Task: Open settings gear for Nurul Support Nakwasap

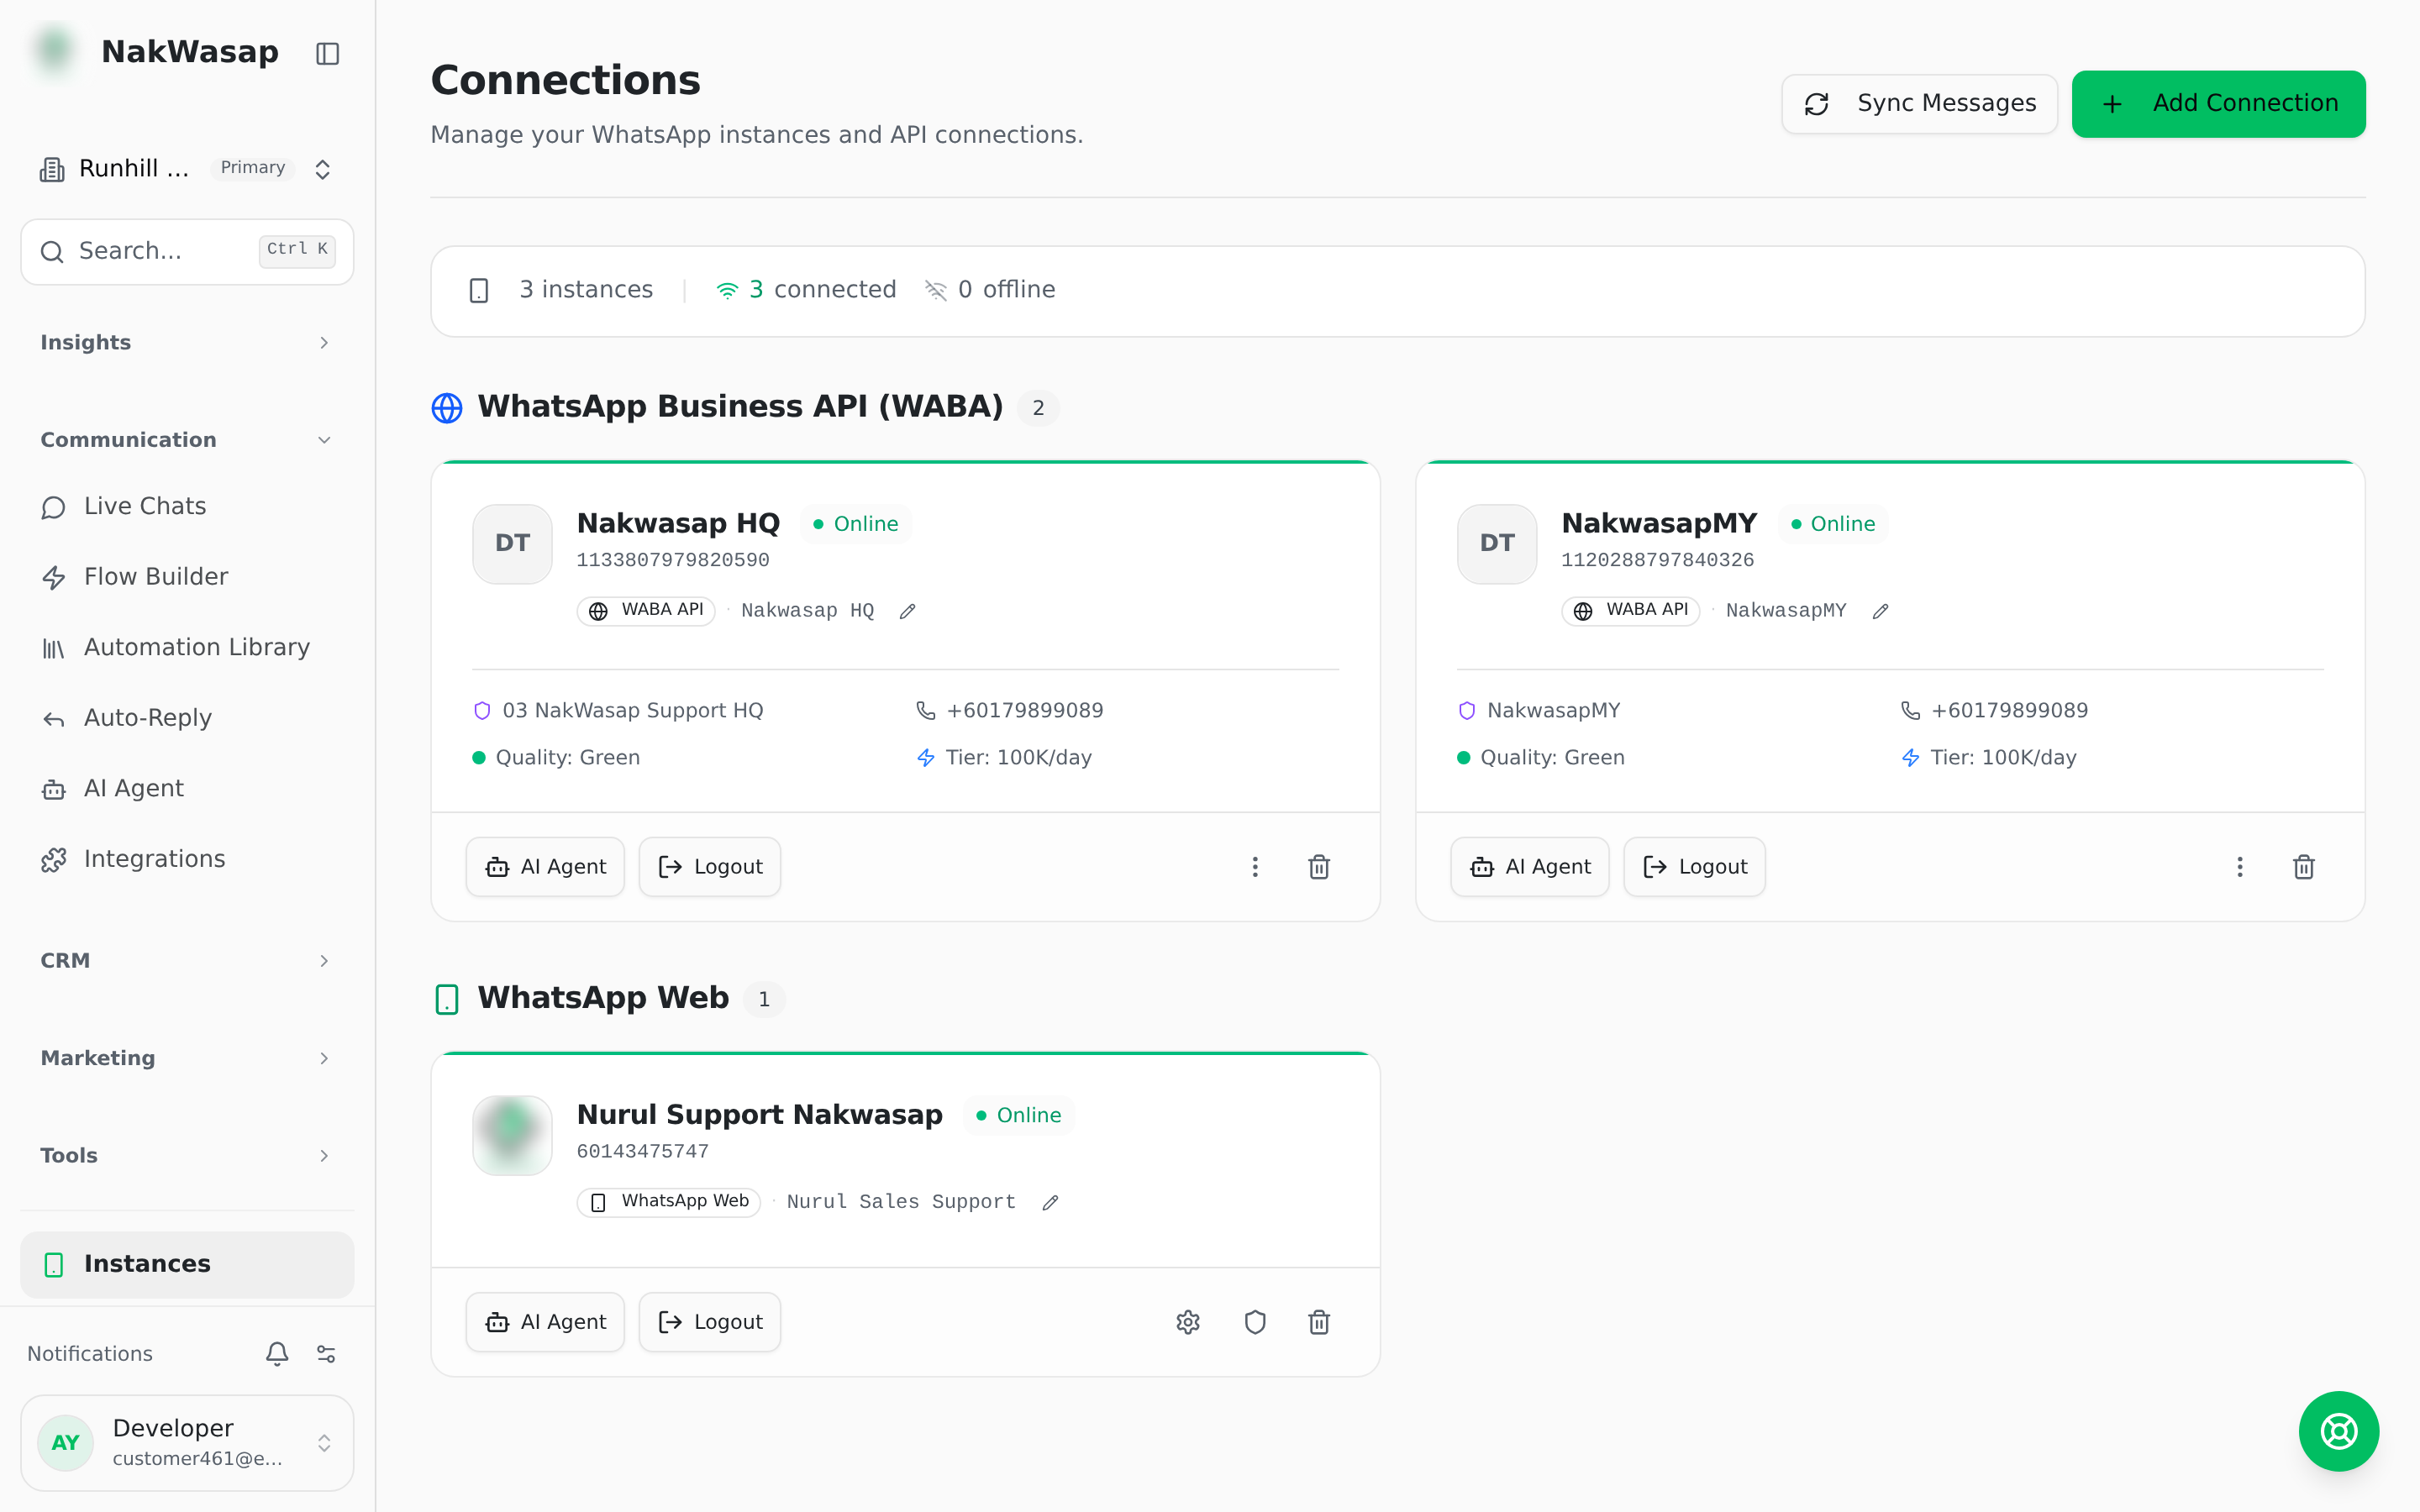Action: click(x=1188, y=1322)
